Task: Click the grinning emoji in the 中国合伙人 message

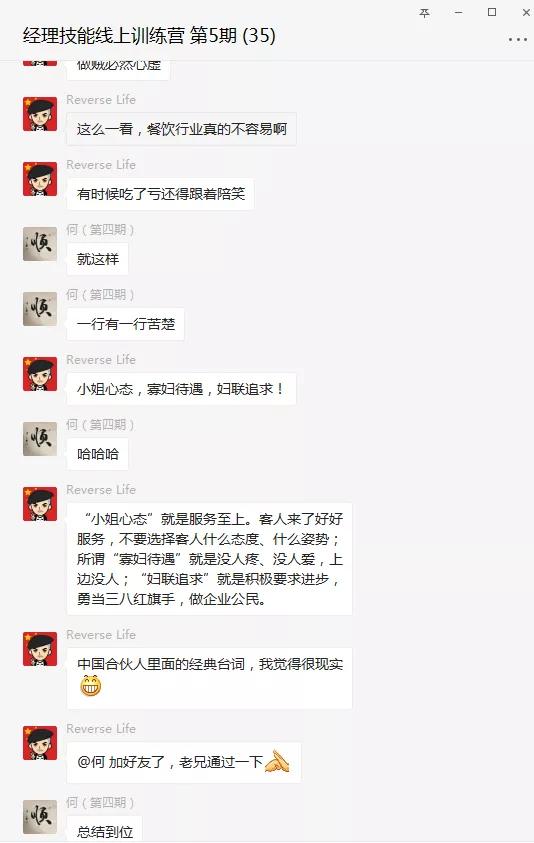Action: (91, 685)
